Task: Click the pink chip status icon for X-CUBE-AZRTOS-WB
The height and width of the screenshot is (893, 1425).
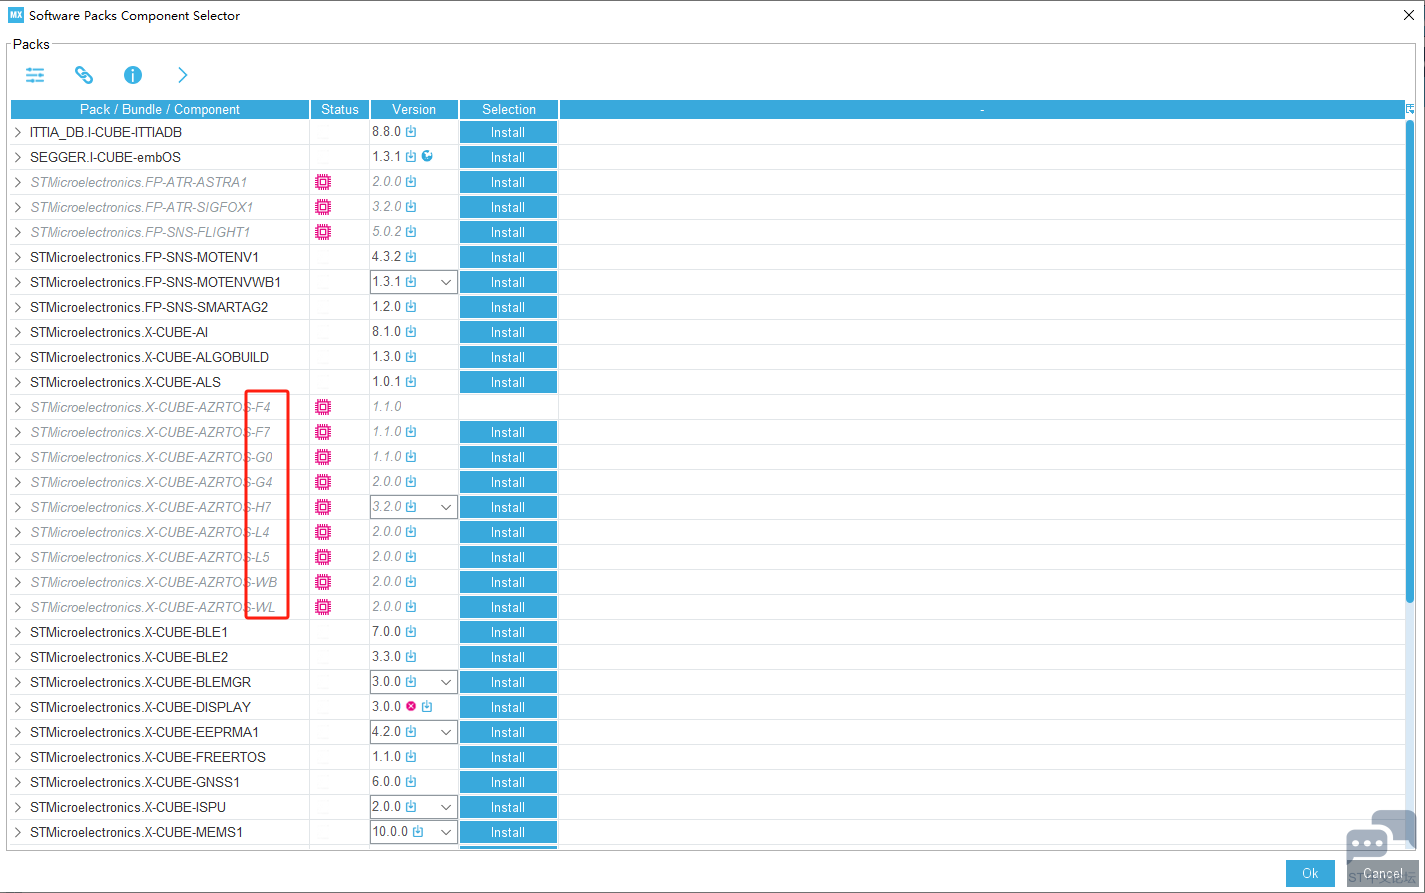Action: pos(323,582)
